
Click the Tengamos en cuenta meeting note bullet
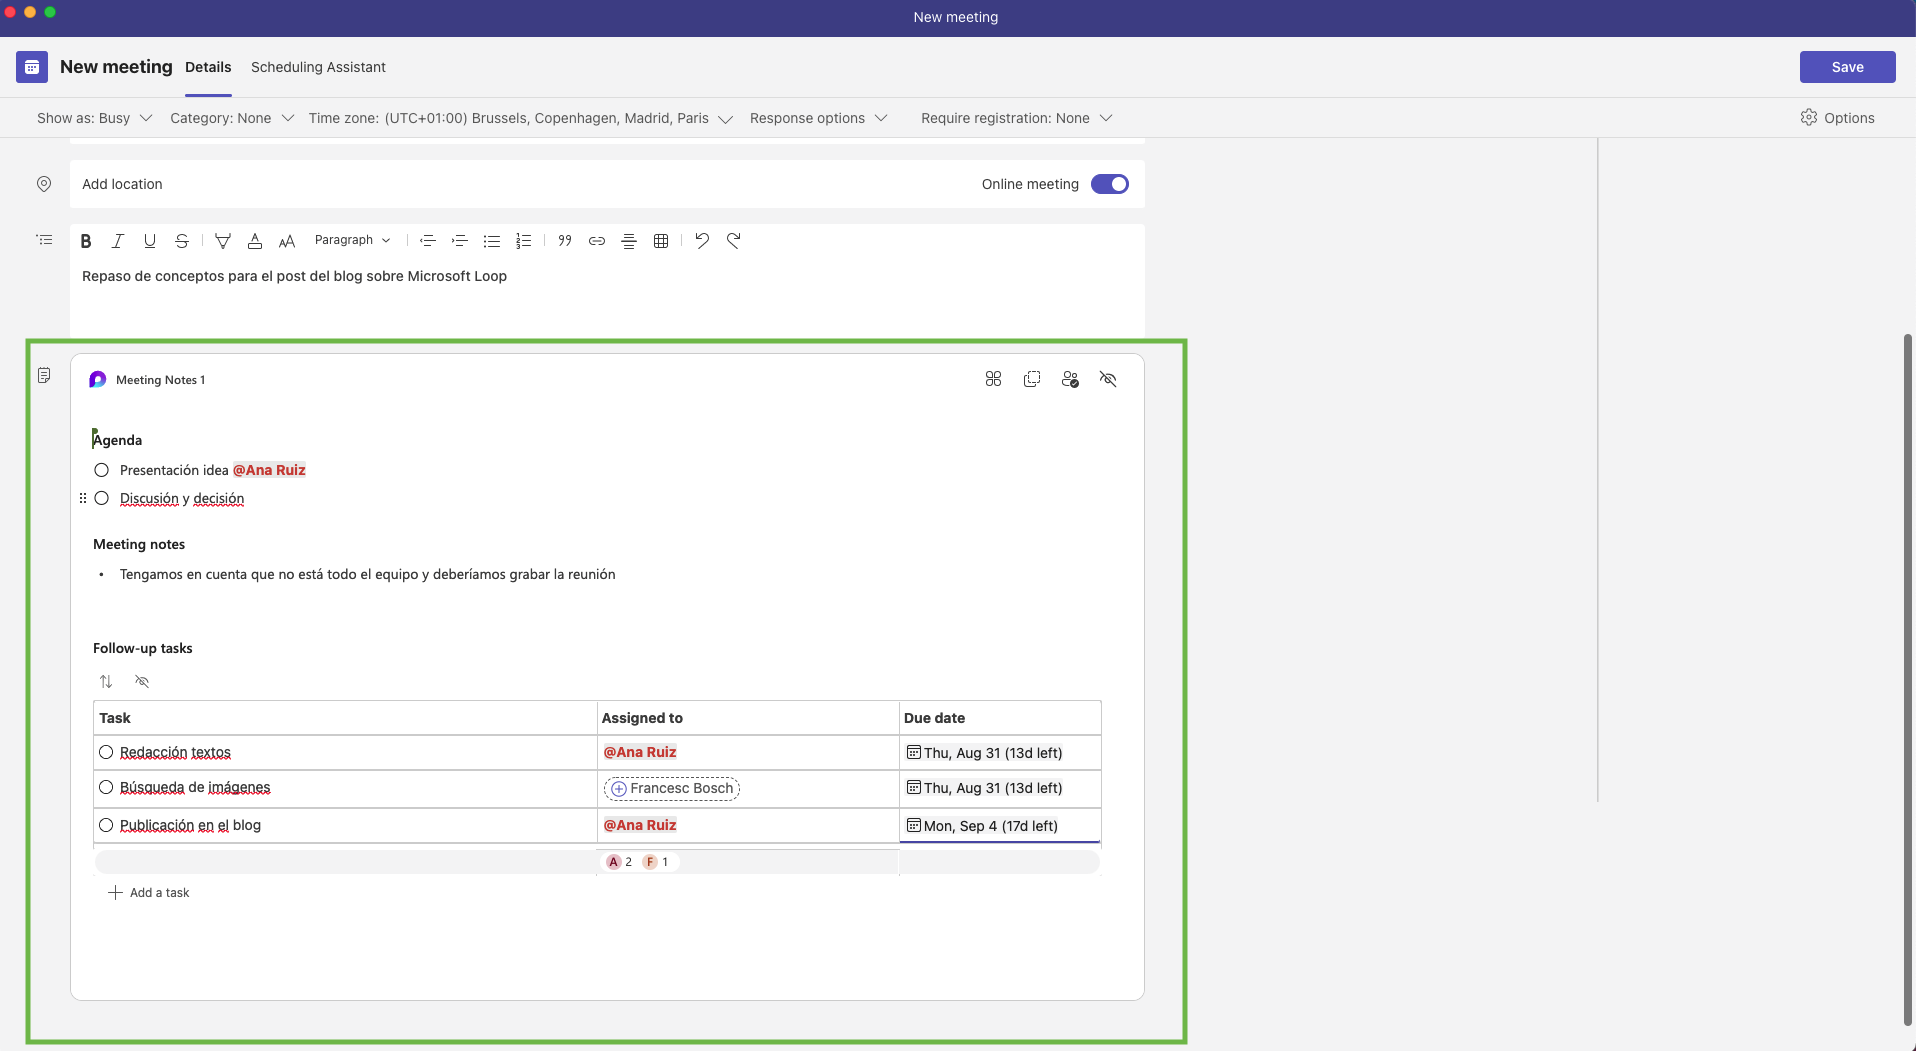coord(367,574)
